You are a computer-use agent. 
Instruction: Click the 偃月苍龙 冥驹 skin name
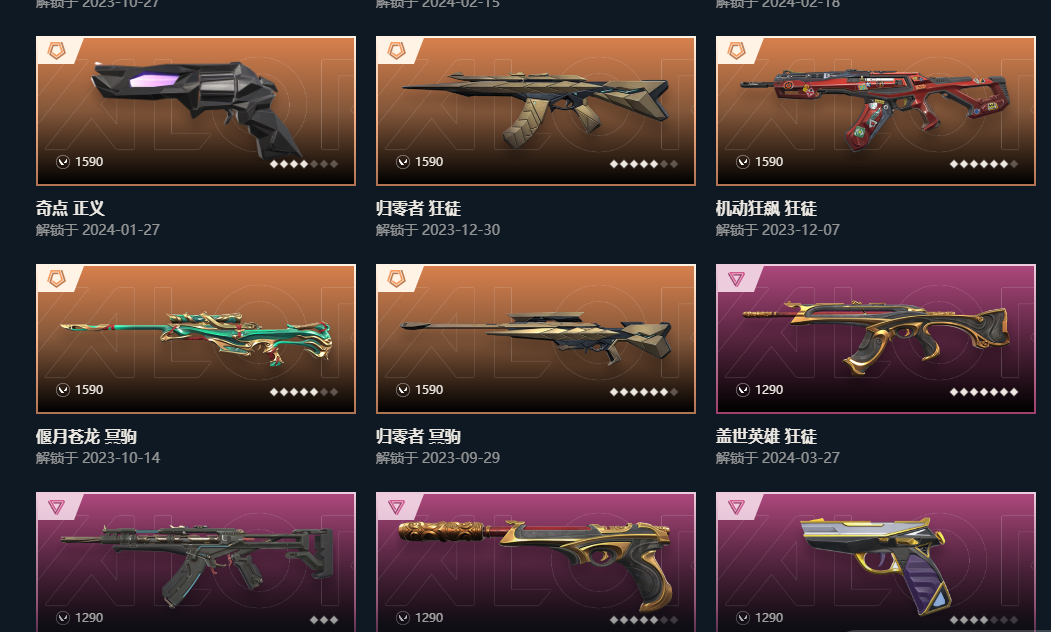[x=86, y=436]
